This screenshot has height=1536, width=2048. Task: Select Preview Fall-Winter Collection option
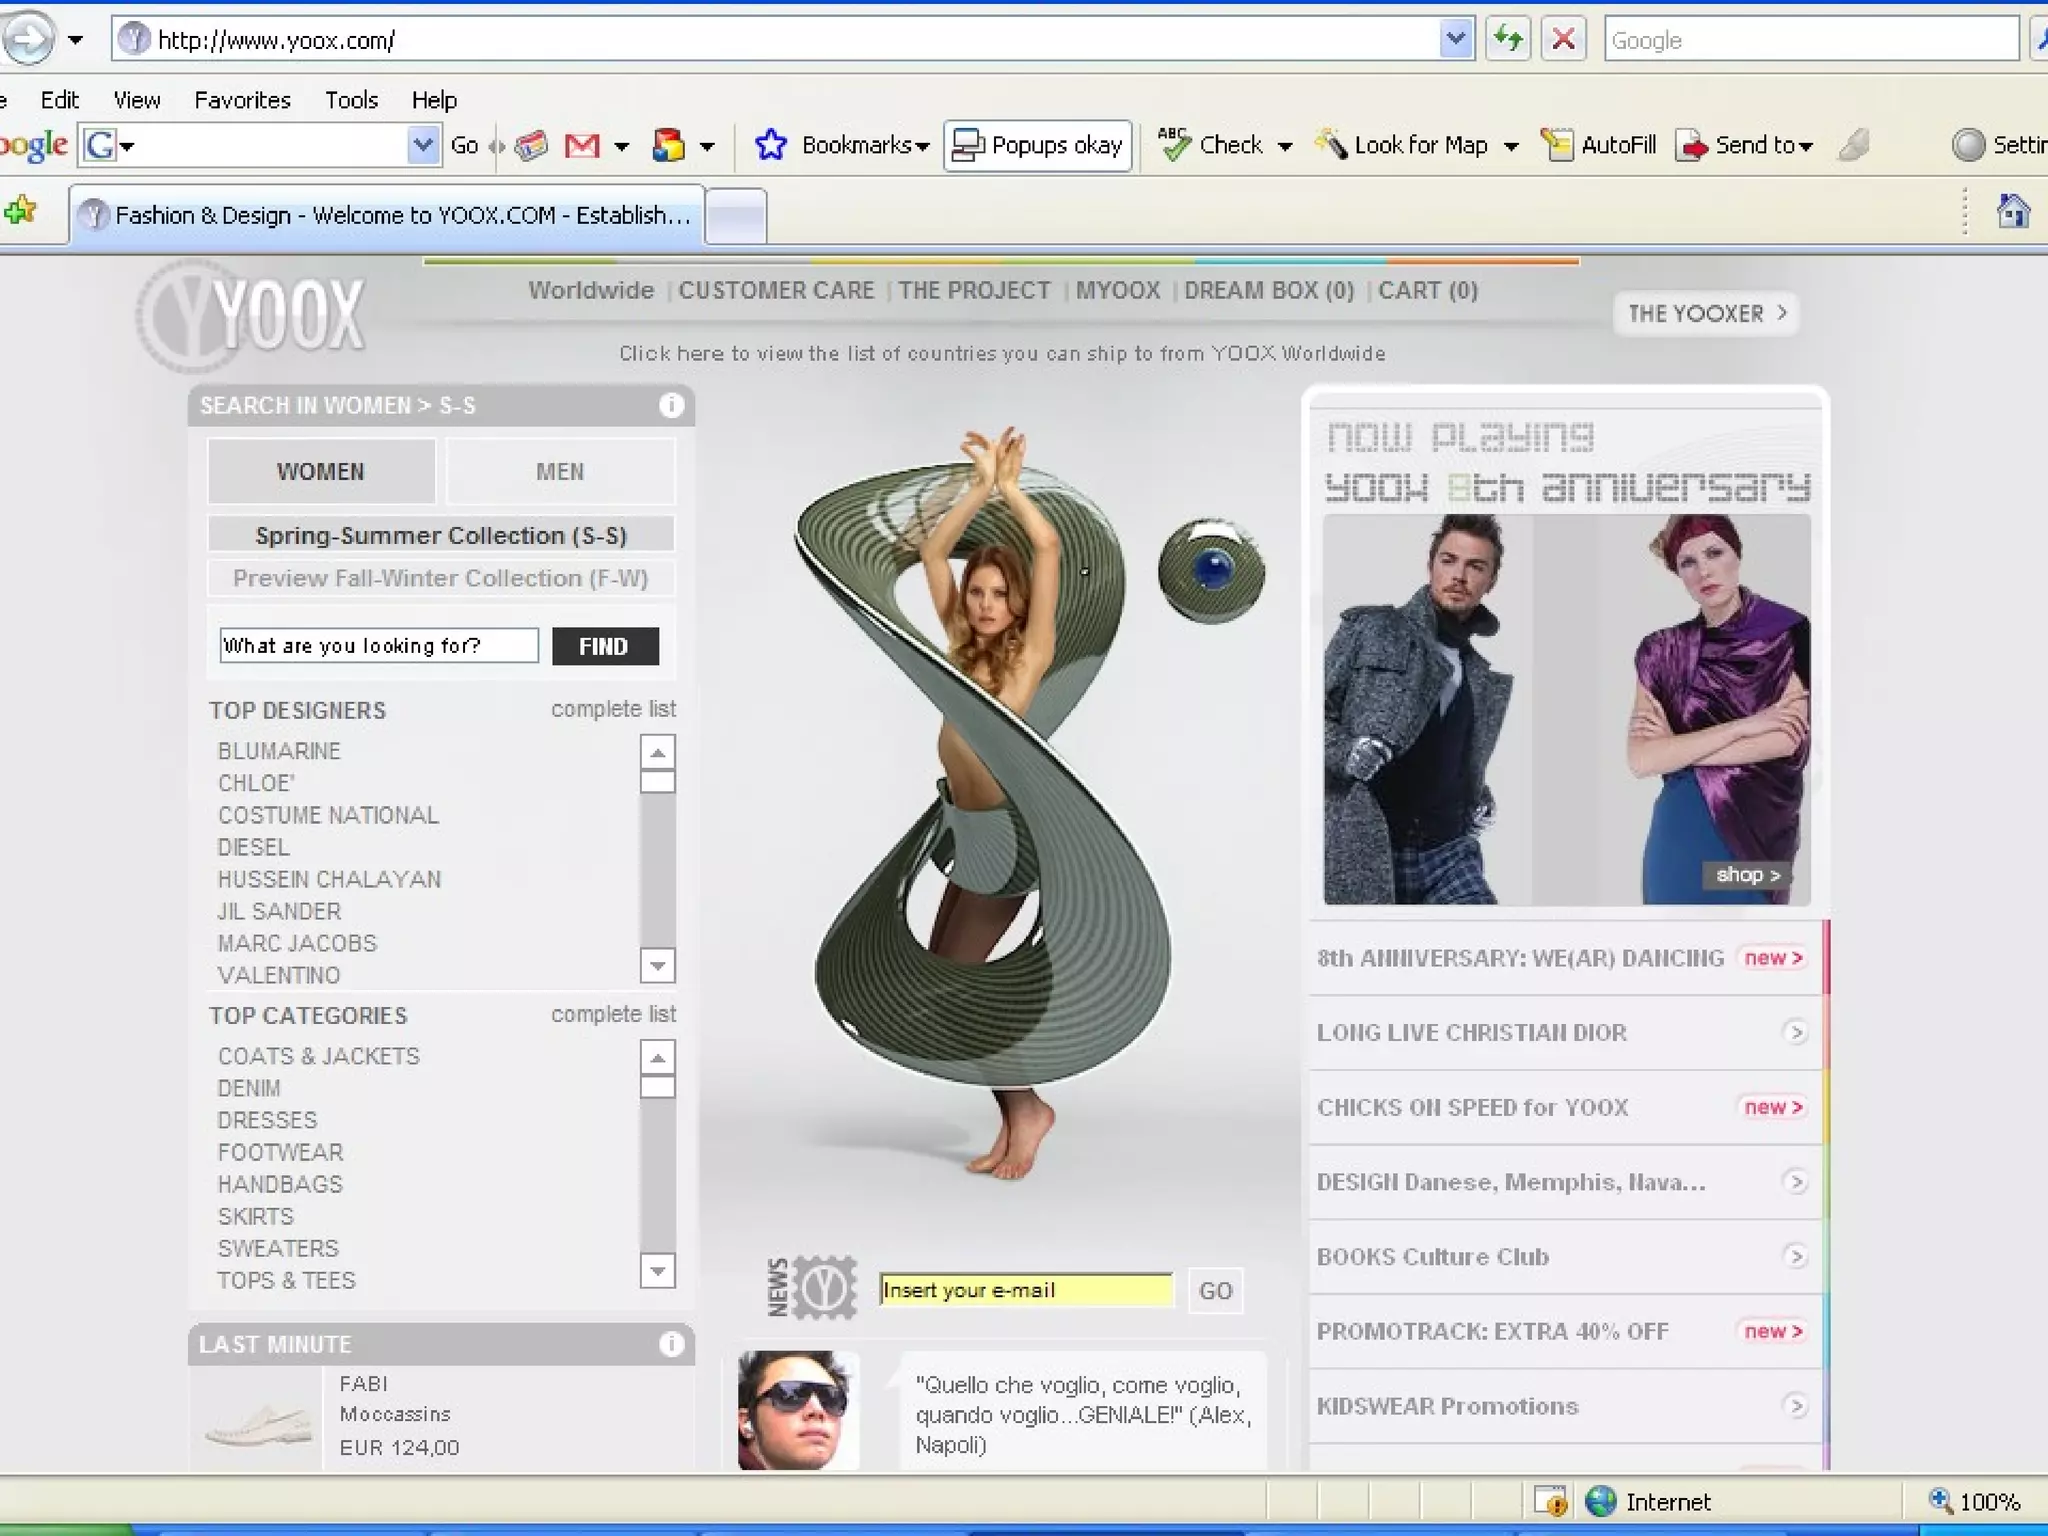[440, 578]
